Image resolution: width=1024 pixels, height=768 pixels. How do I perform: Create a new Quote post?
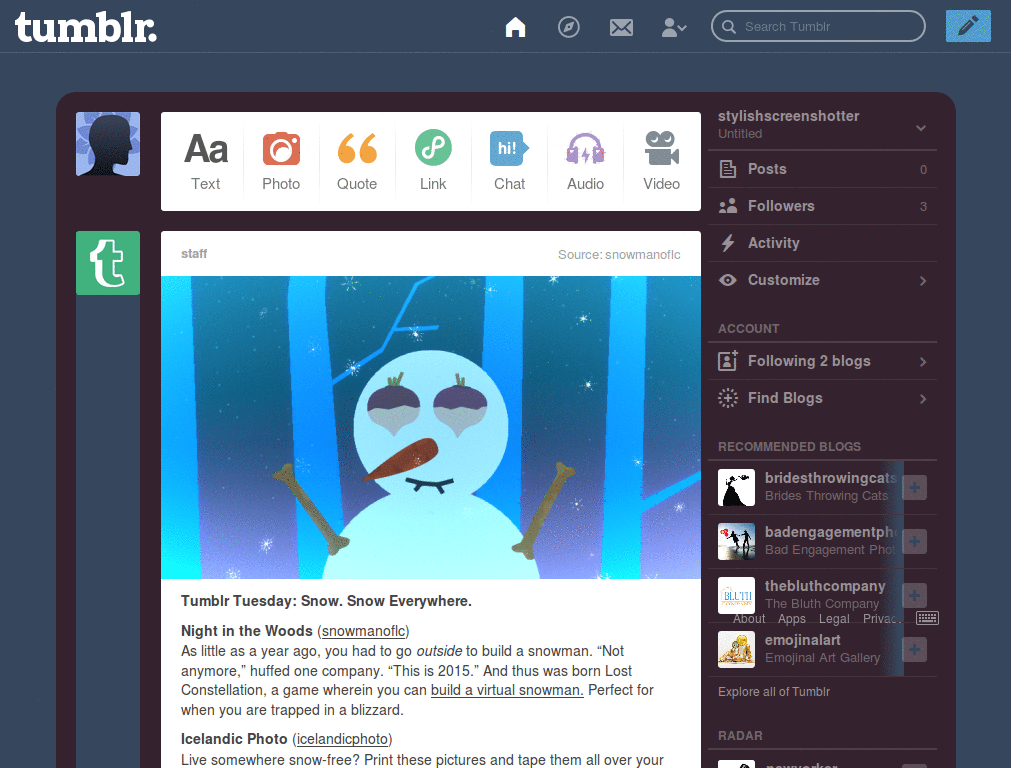pos(357,161)
